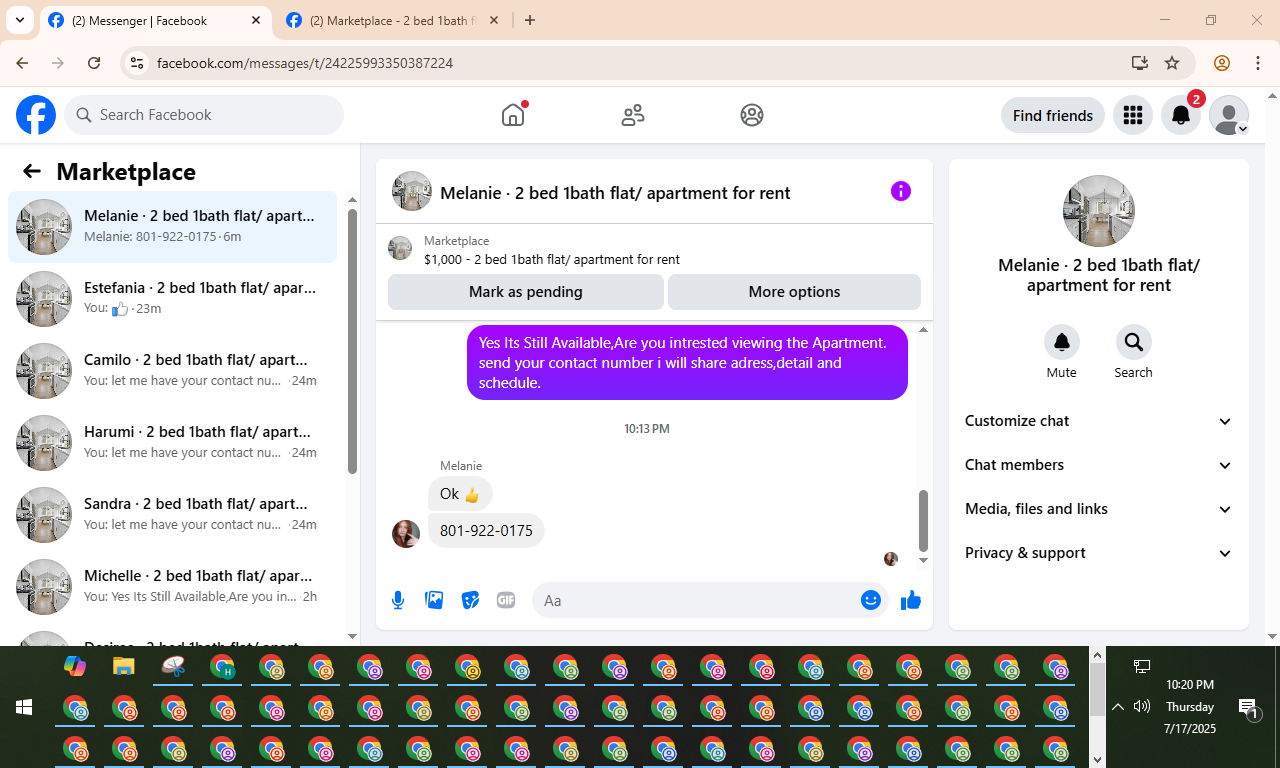Open the purple conversation information icon
The image size is (1280, 768).
(x=901, y=191)
